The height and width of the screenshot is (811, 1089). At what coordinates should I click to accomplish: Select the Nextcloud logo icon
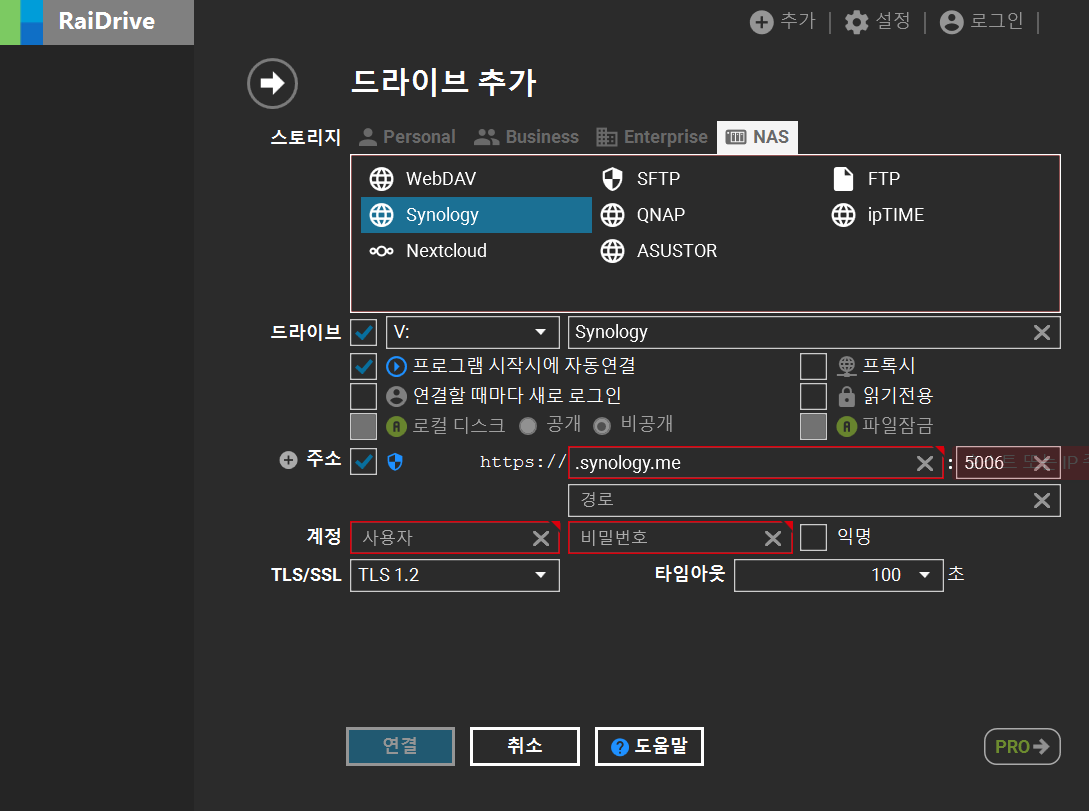click(x=381, y=251)
